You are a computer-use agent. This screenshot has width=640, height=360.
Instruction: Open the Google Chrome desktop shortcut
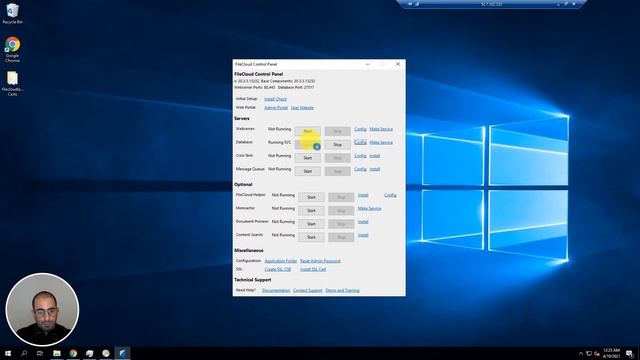(x=12, y=49)
